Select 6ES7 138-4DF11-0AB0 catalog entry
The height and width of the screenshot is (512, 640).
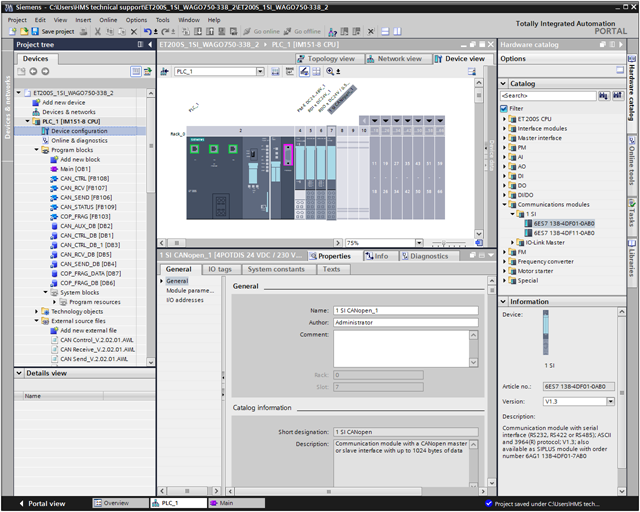(x=564, y=233)
